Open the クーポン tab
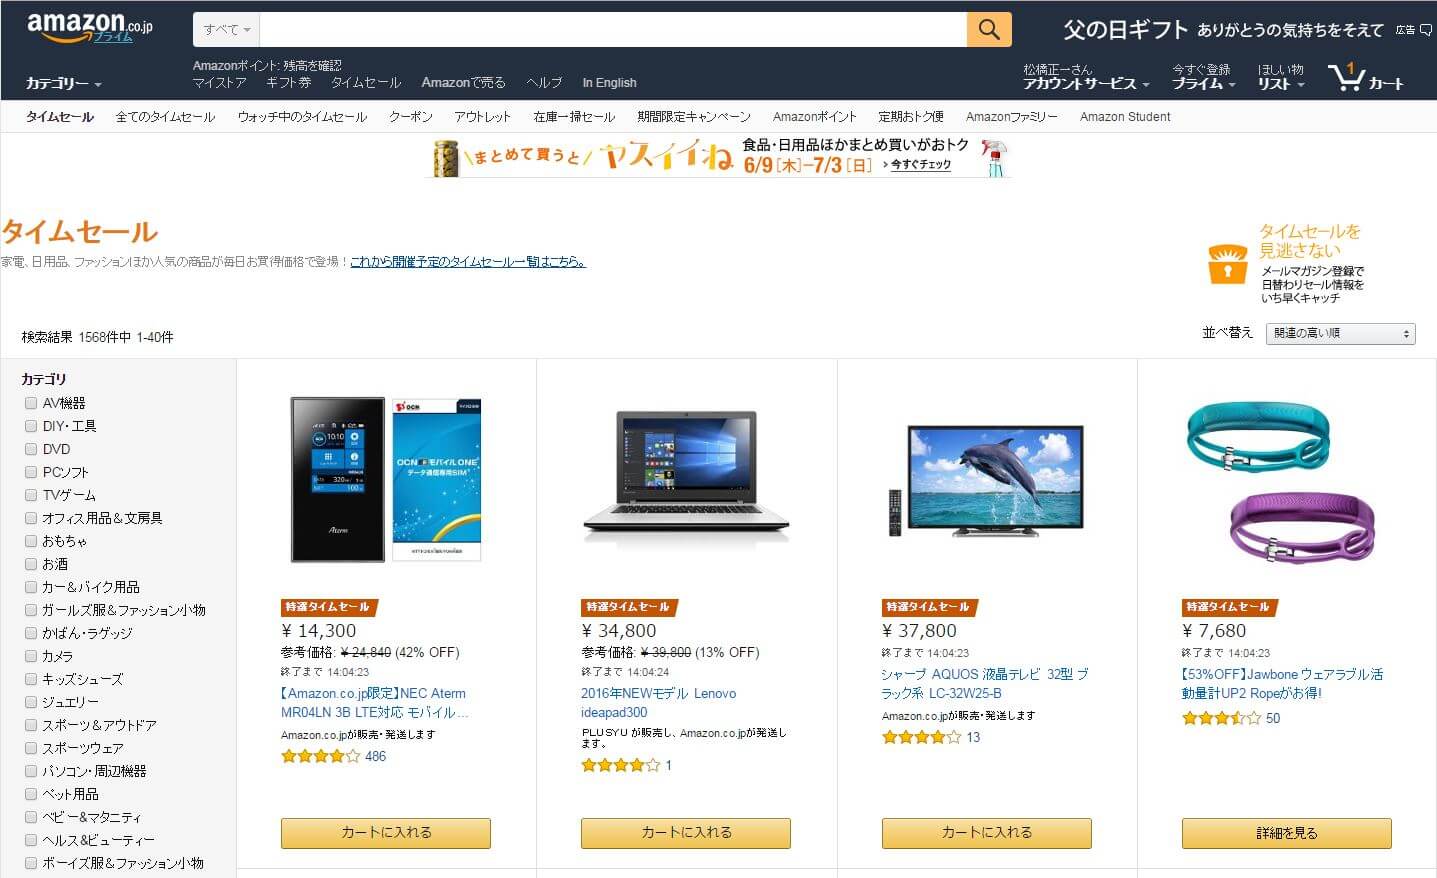 coord(411,117)
